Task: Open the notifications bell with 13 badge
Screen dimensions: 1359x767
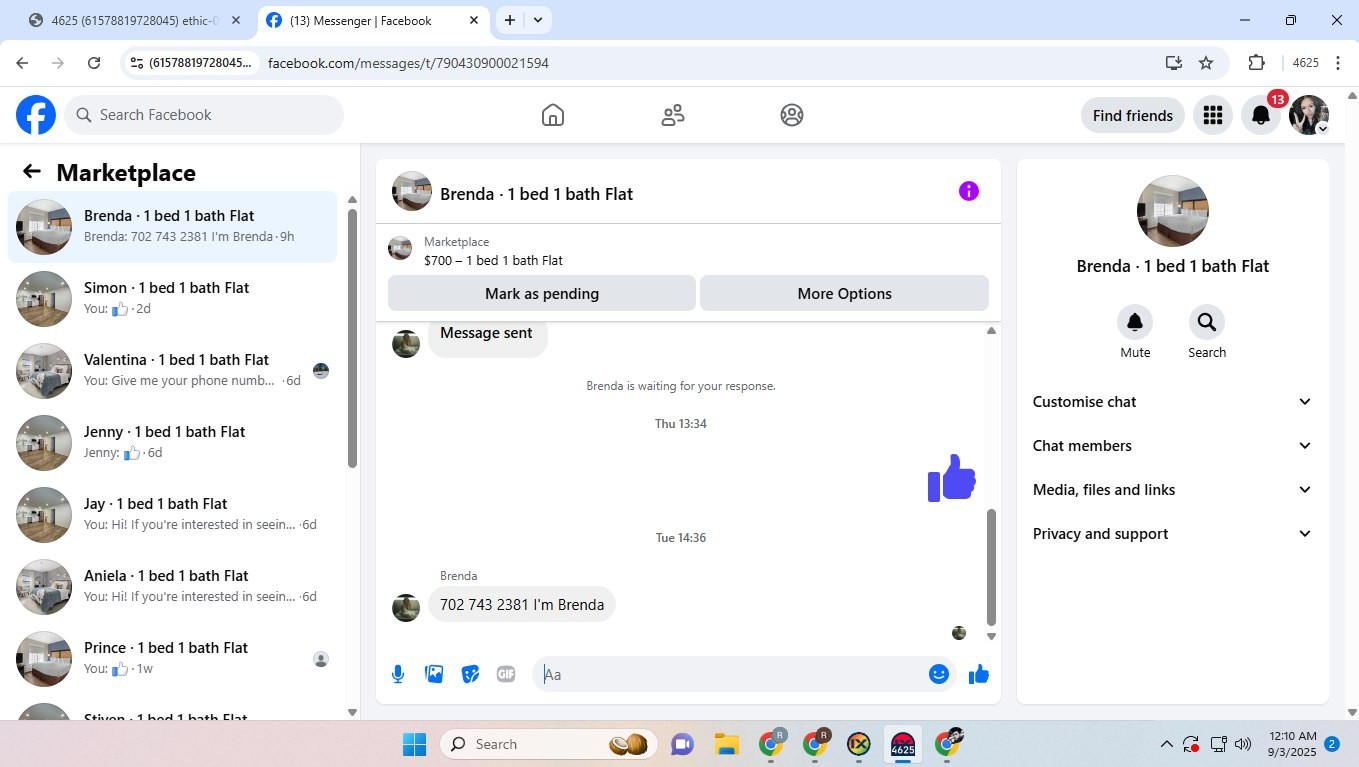Action: (x=1261, y=115)
